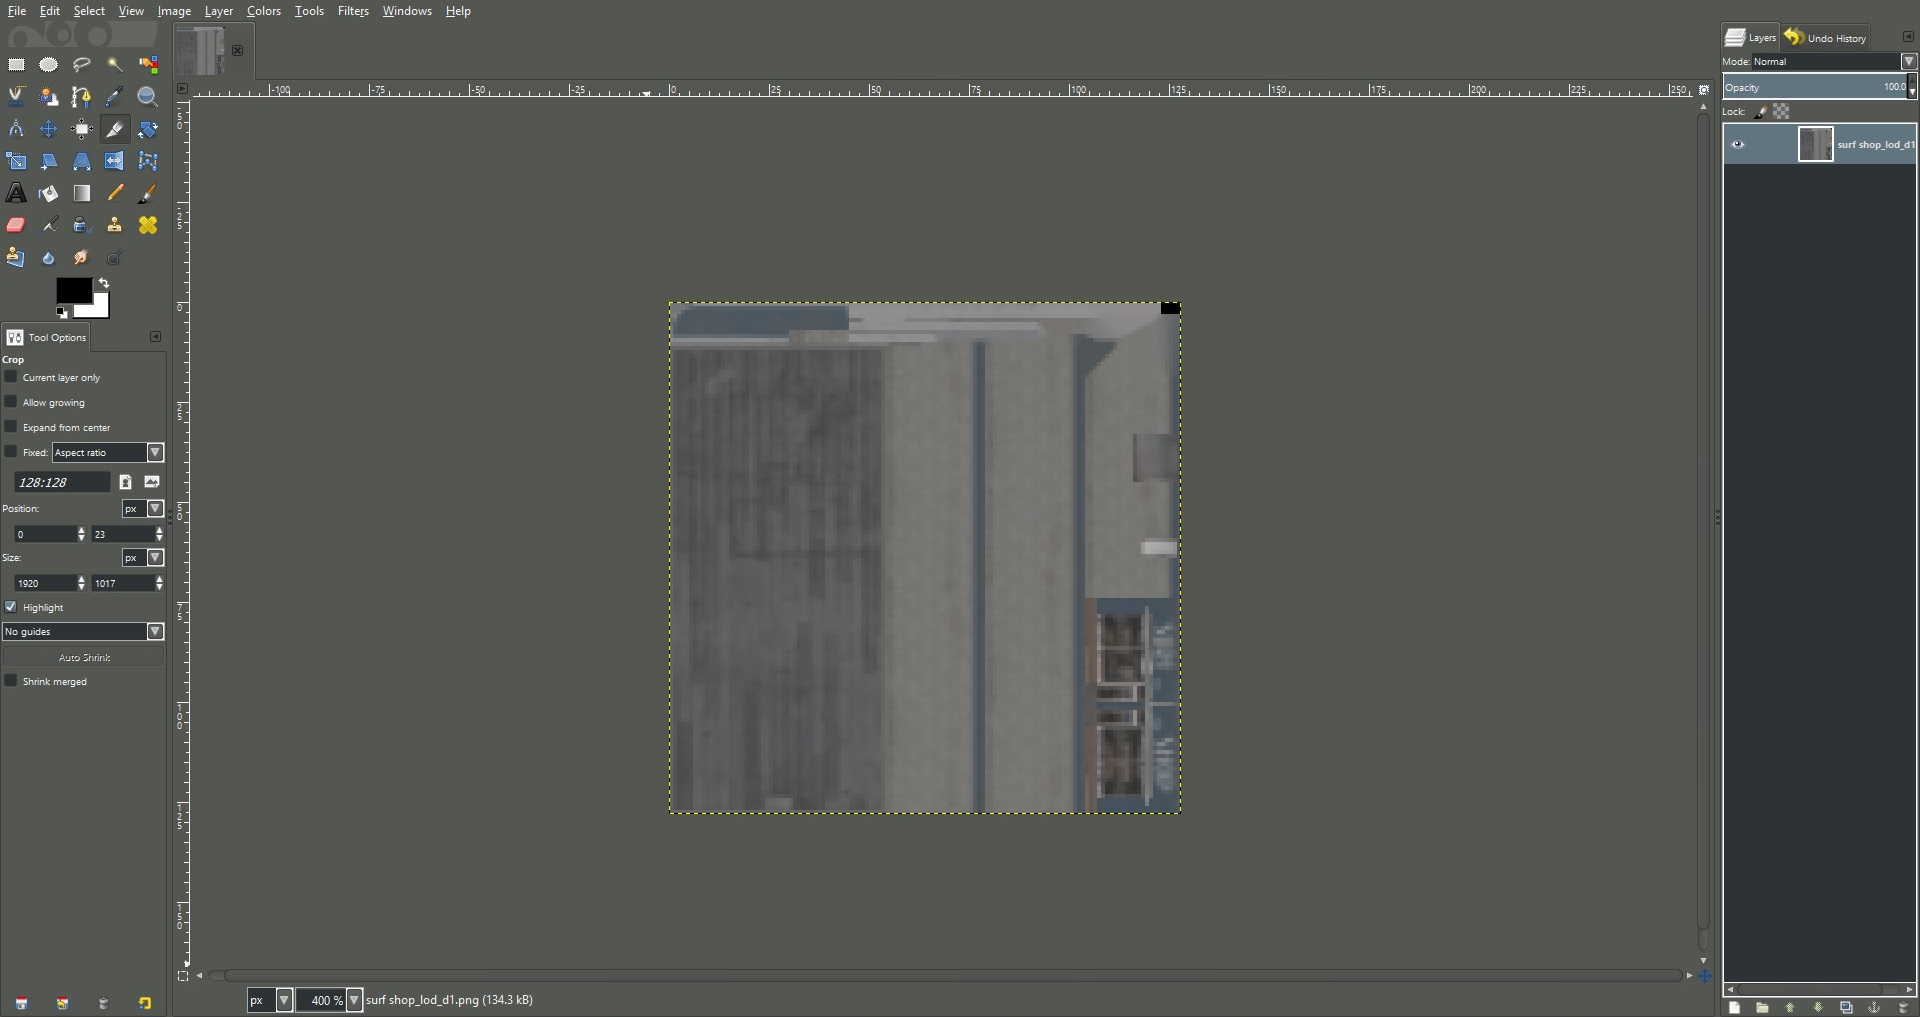Choose the Free Select lasso tool

(x=82, y=65)
